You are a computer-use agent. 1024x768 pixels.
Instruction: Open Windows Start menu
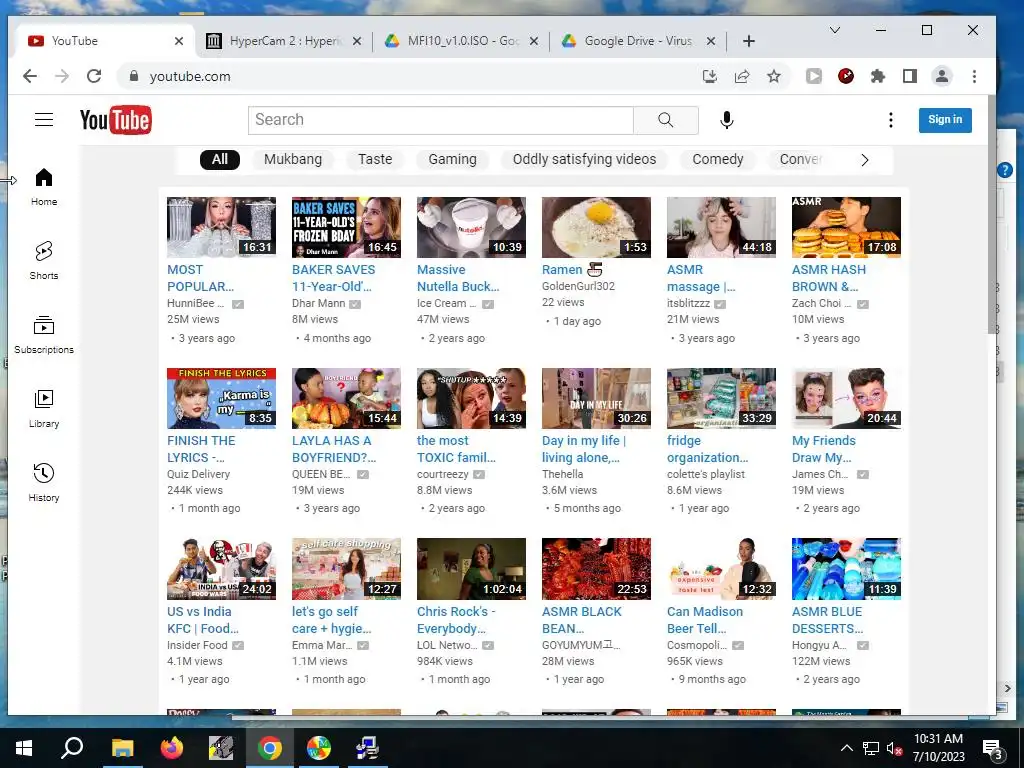24,748
